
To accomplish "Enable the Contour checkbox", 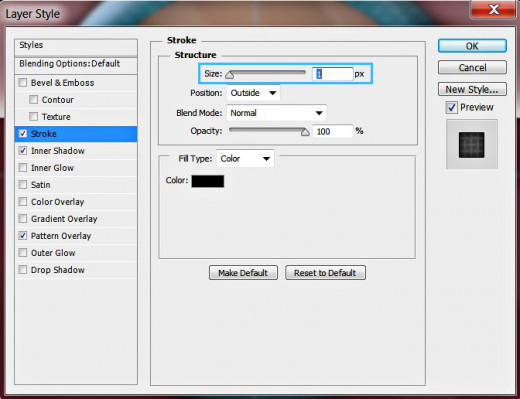I will click(33, 99).
